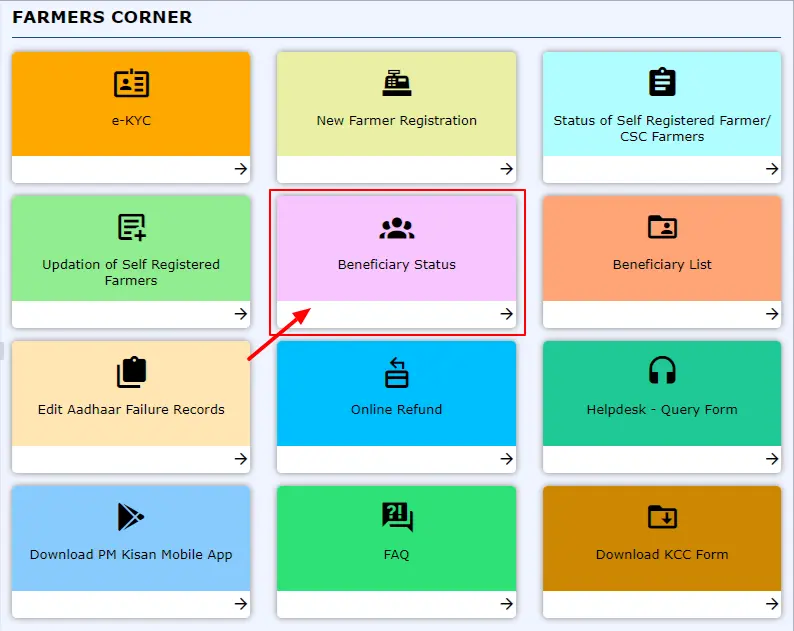Click the arrow under Helpdesk - Query Form card
794x631 pixels.
(x=772, y=459)
